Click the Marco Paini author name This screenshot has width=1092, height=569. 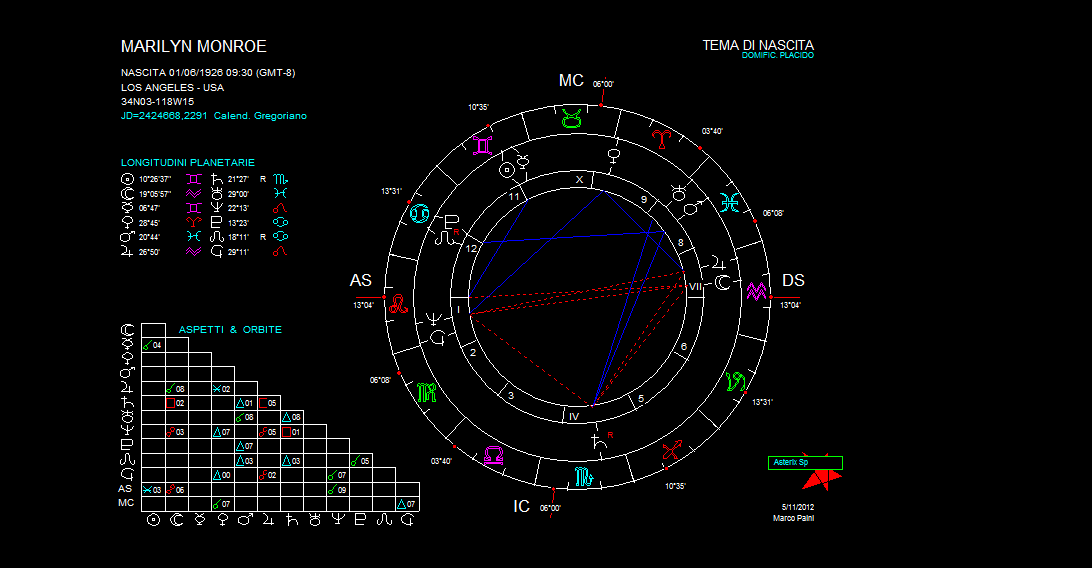click(793, 518)
